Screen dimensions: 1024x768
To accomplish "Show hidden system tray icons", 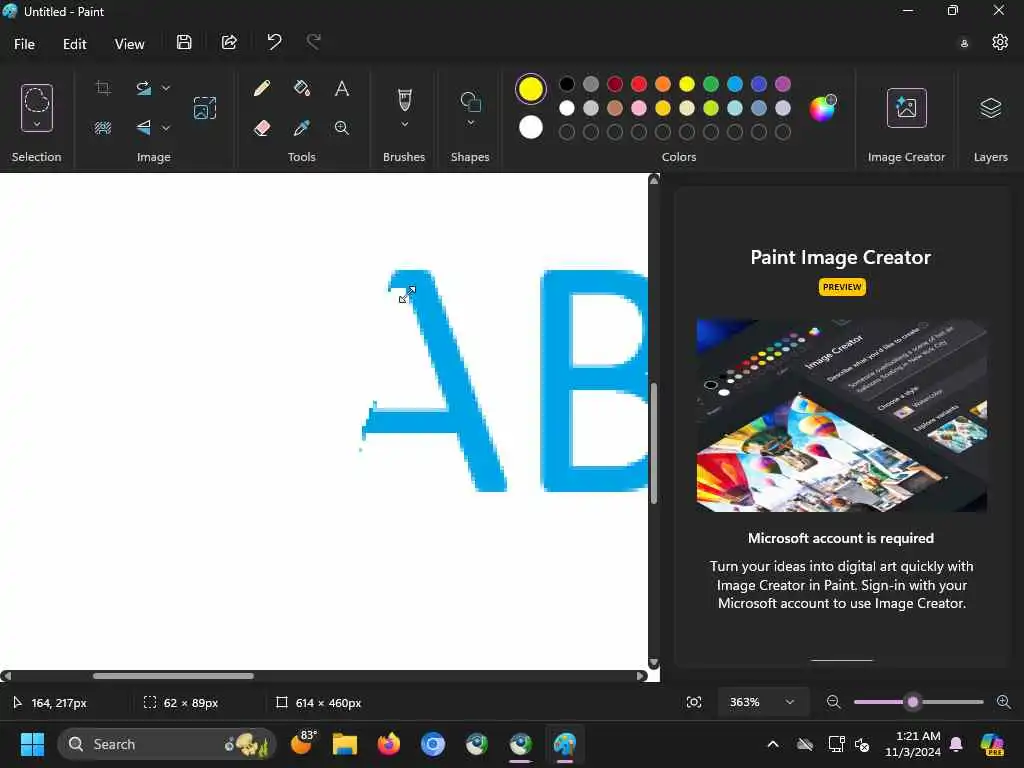I will click(x=773, y=744).
